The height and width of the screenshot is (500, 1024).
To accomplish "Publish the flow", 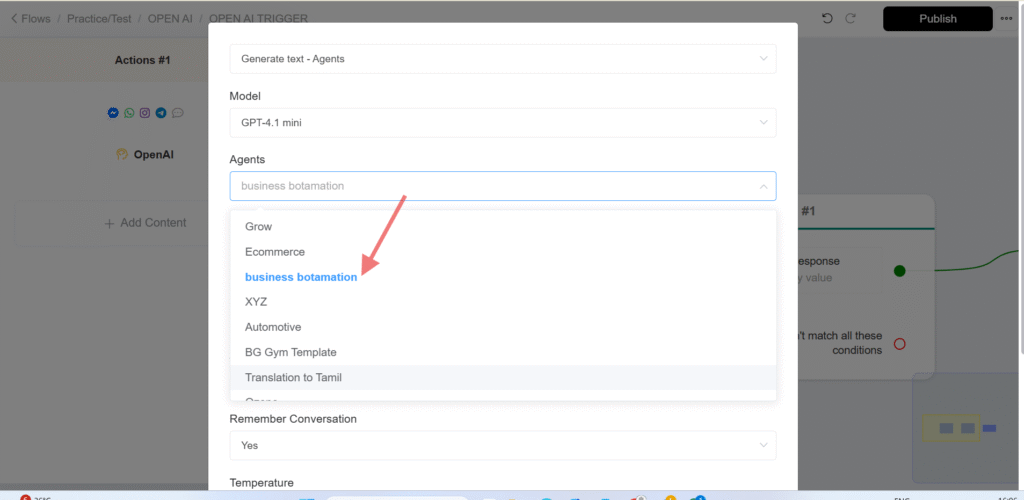I will pos(938,19).
